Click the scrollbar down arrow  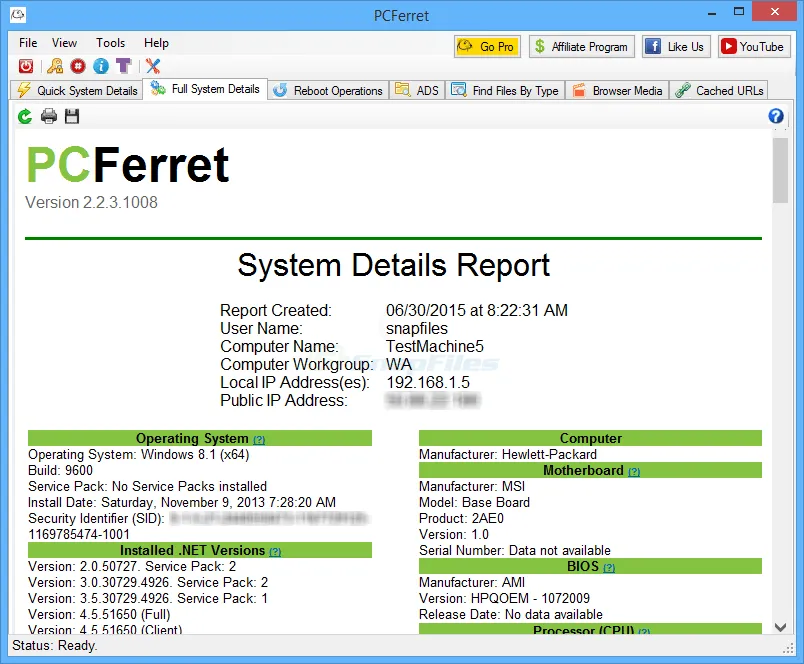780,627
